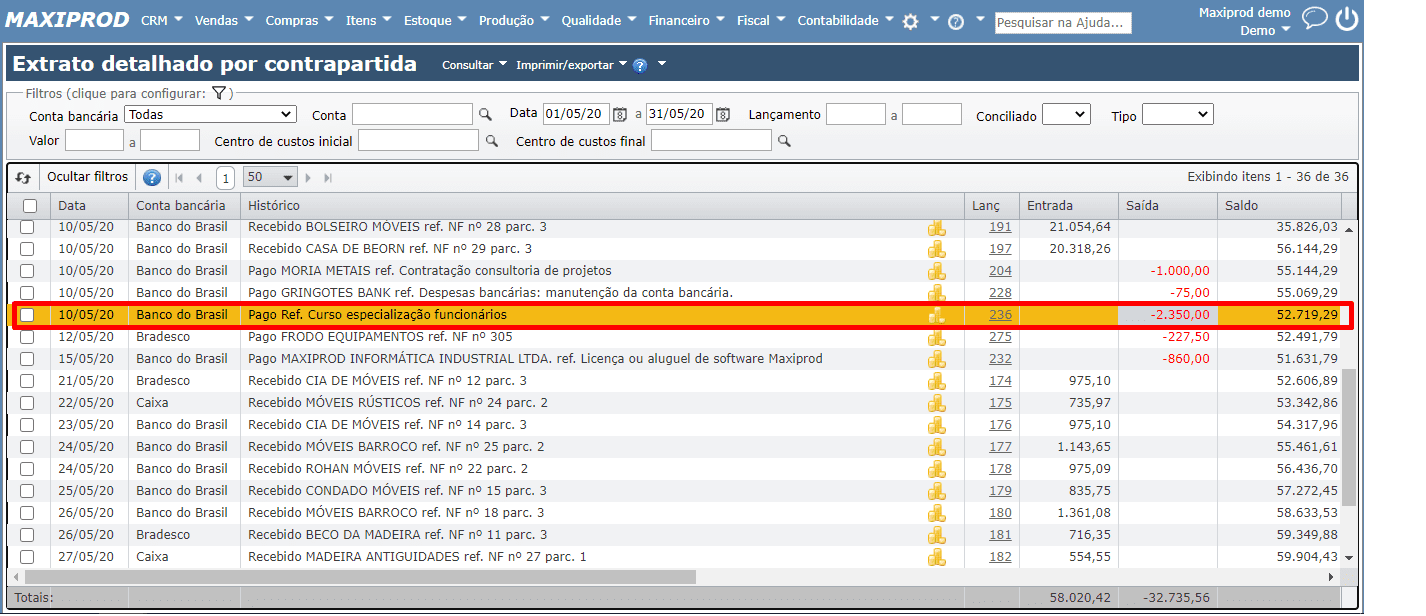1426x616 pixels.
Task: Click magnifier beside Centro de custos final
Action: pos(784,142)
